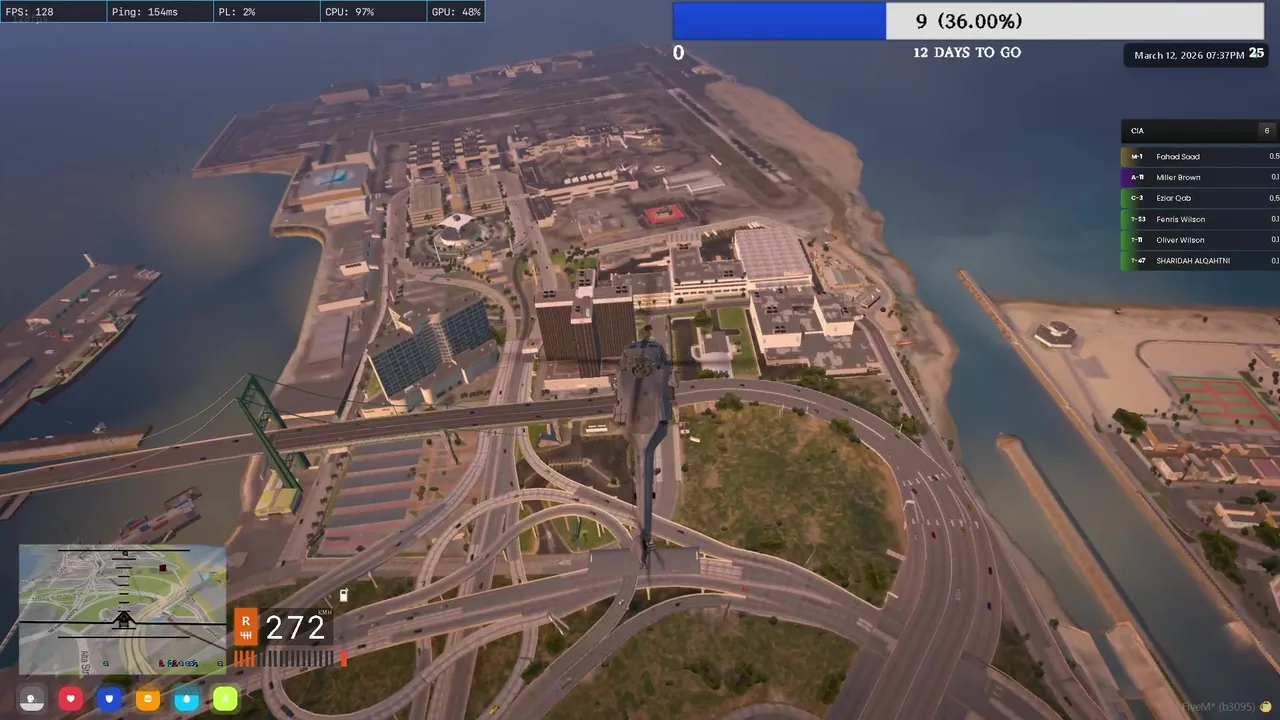Click the white fuel pump icon

344,595
